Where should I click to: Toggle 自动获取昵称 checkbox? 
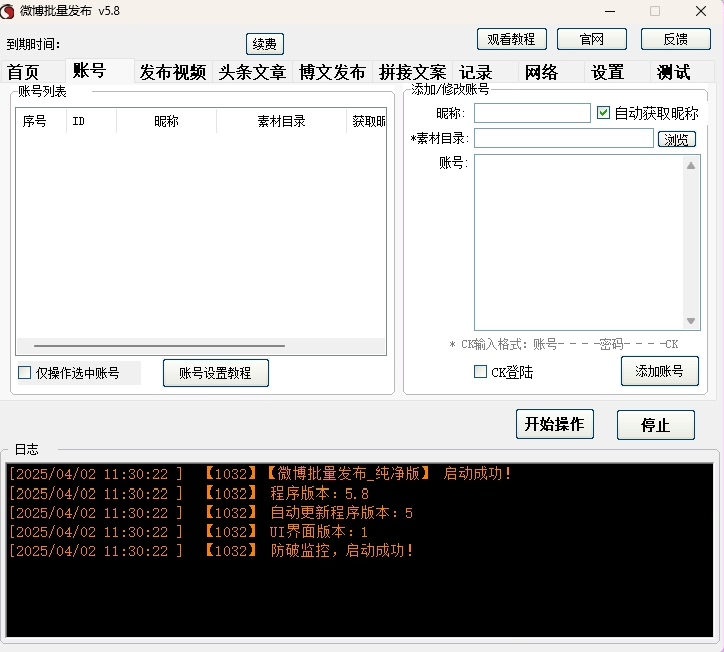tap(603, 113)
